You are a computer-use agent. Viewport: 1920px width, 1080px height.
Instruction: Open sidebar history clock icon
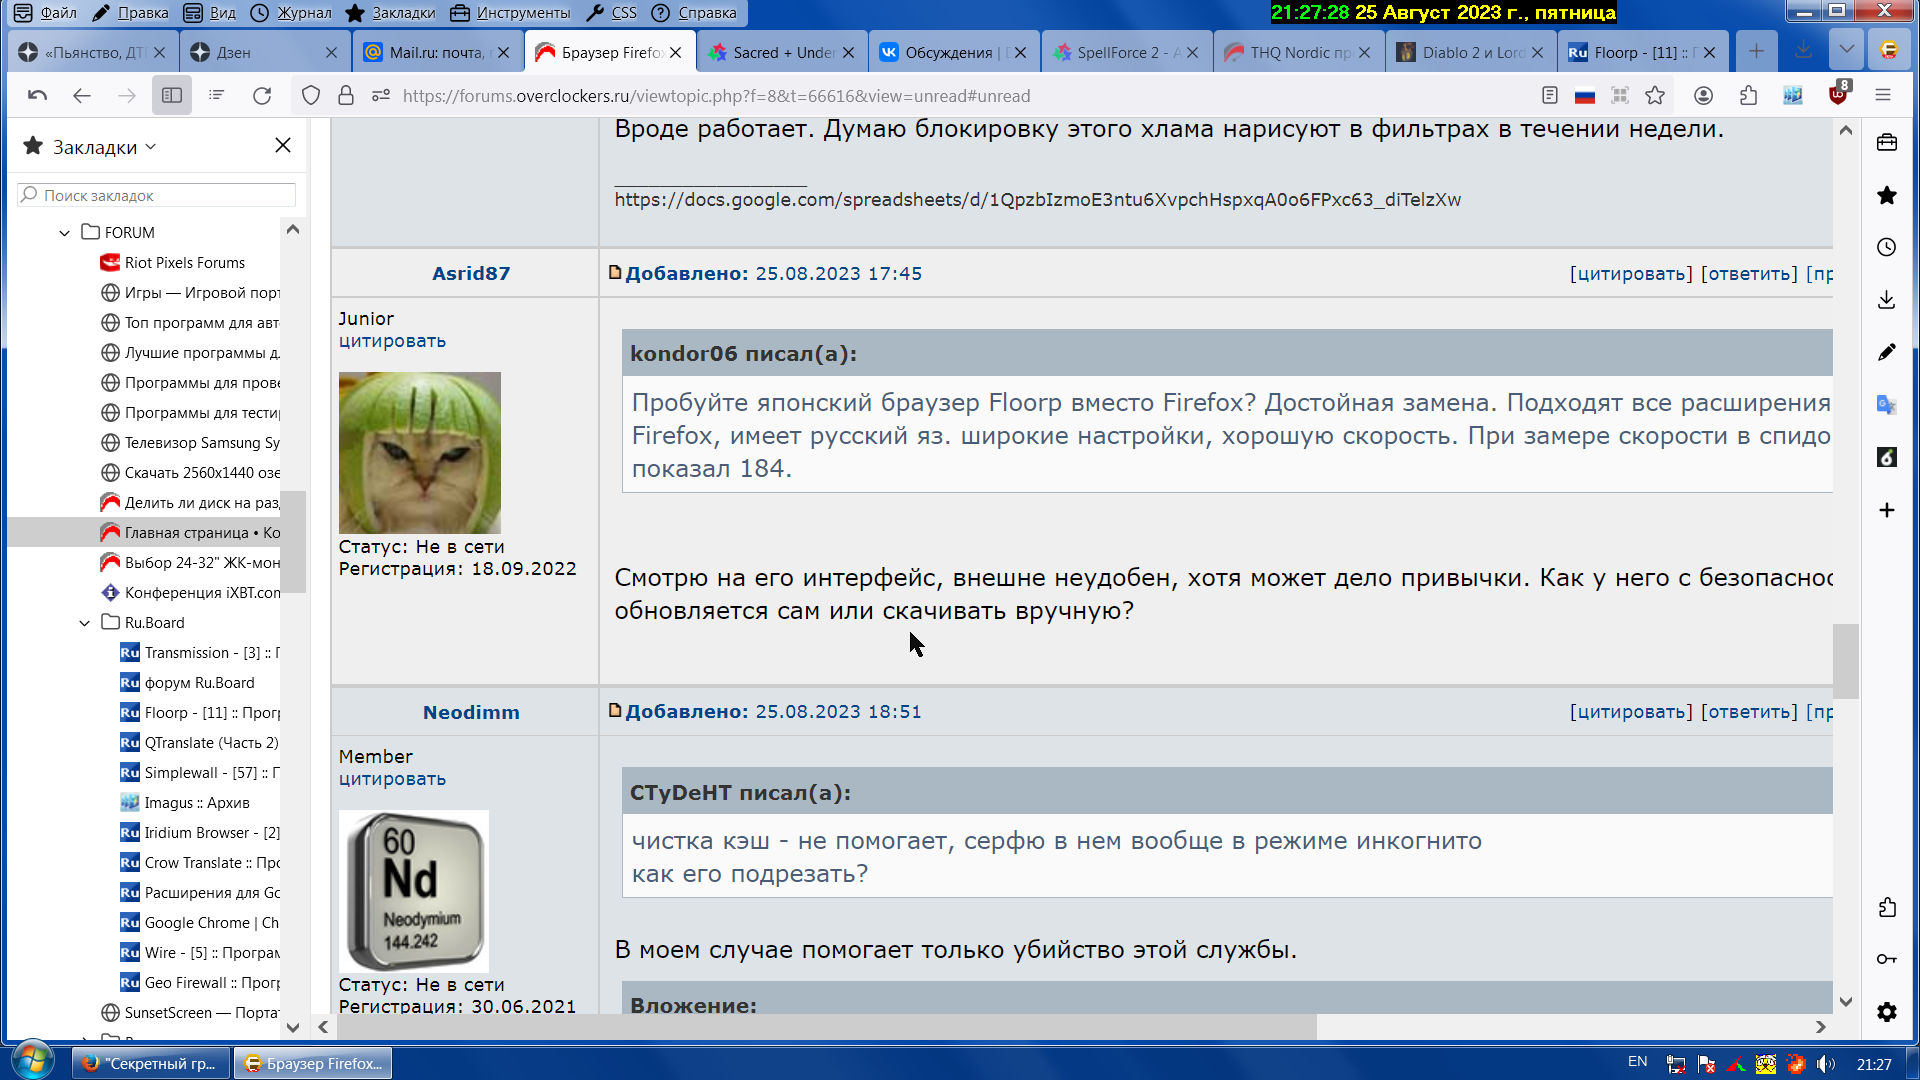(1887, 247)
